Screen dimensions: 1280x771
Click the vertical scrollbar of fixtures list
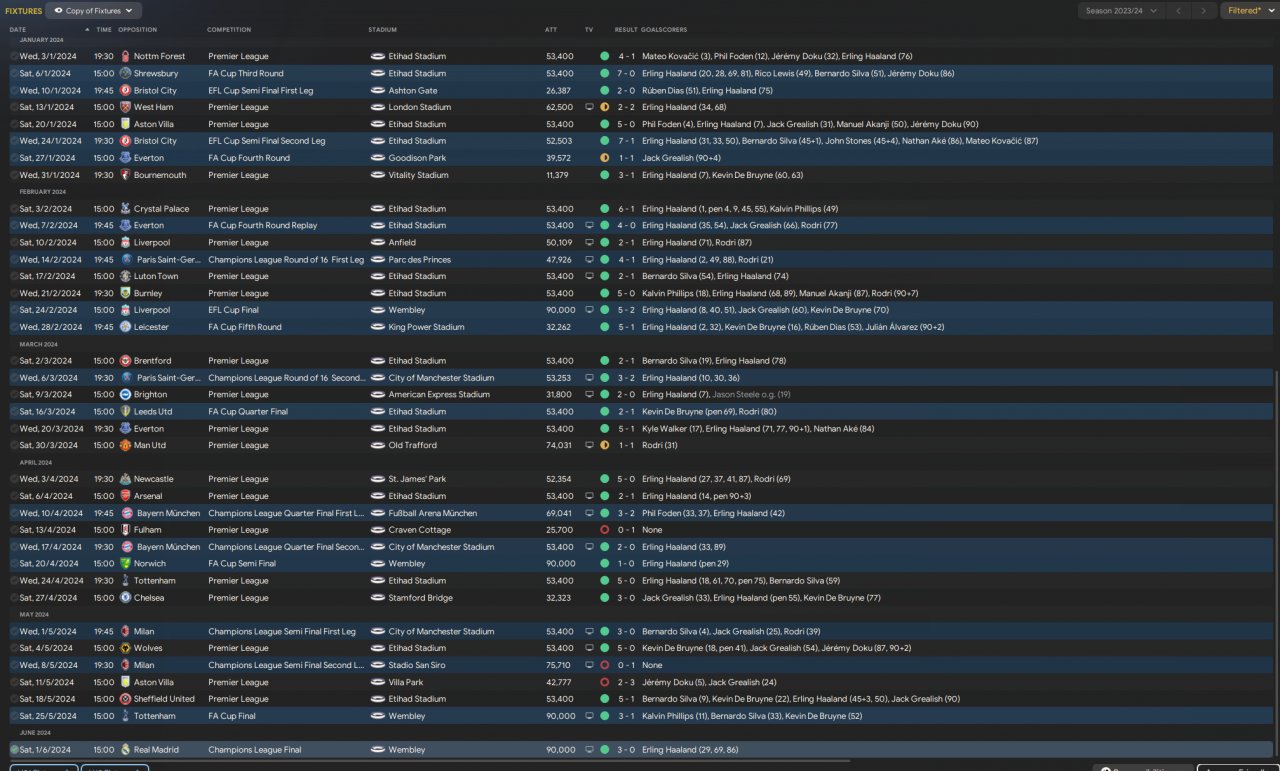[1276, 565]
